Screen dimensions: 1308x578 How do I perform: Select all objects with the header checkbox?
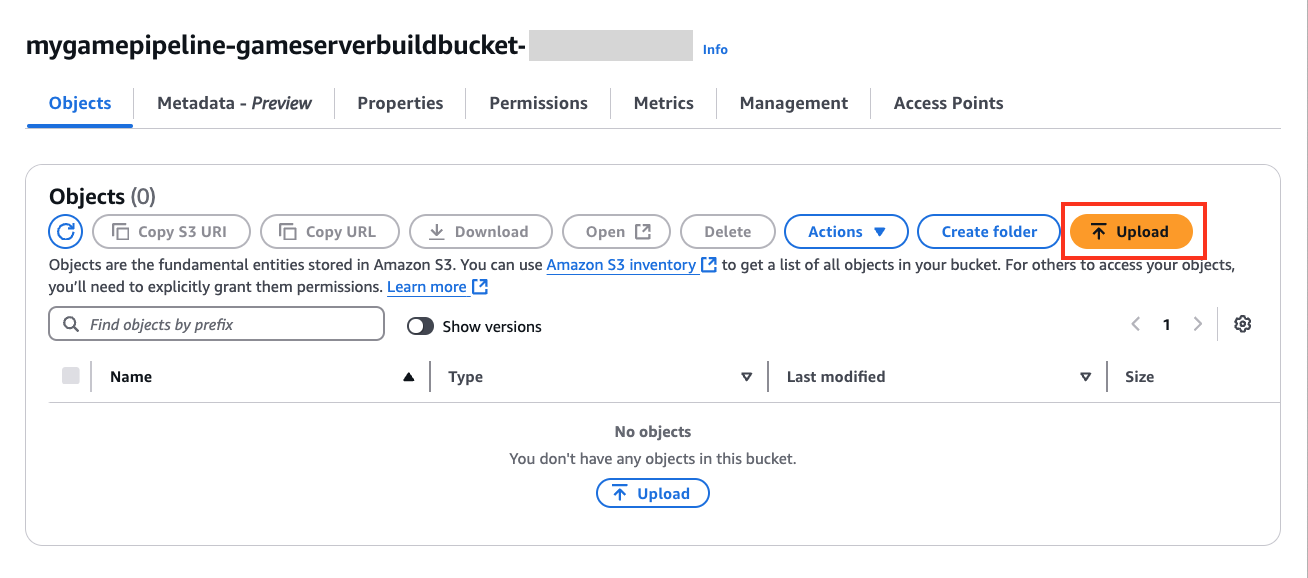click(71, 373)
